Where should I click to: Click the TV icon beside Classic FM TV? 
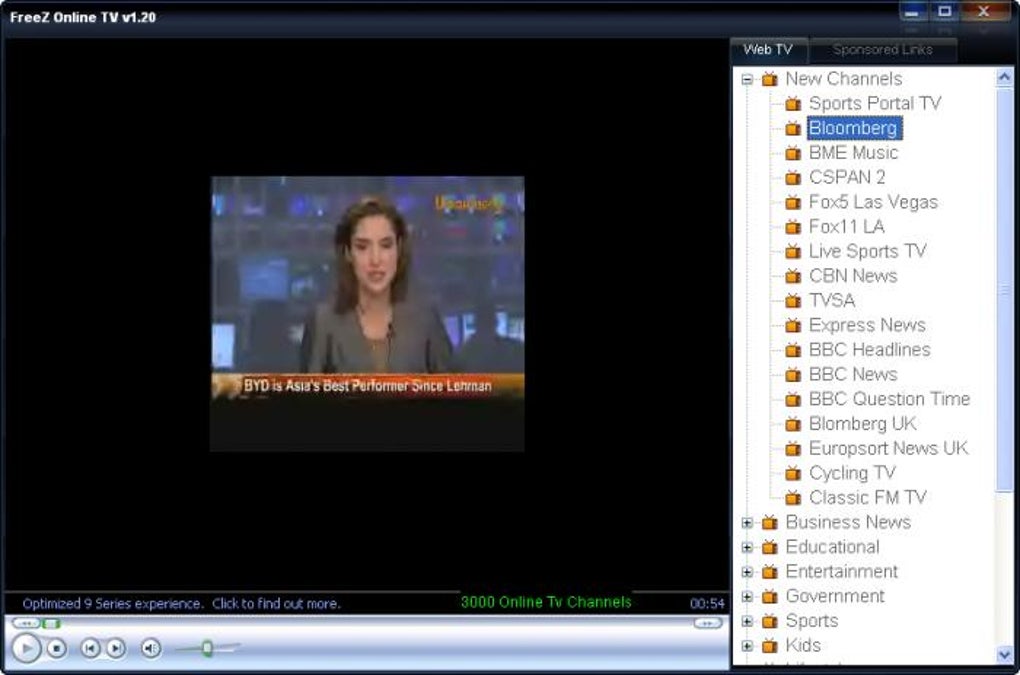tap(793, 499)
